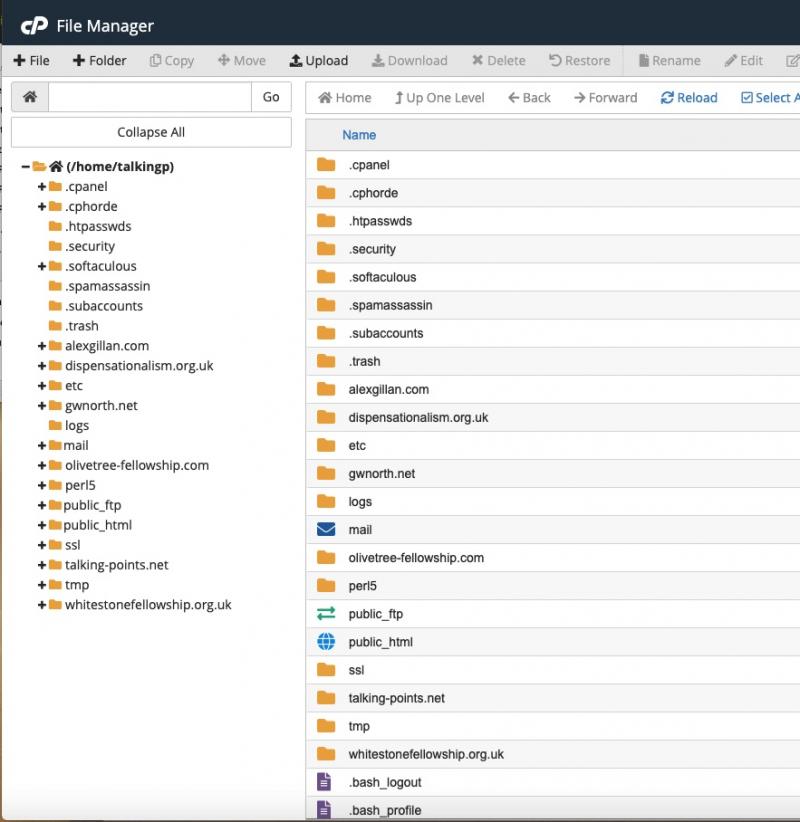Viewport: 800px width, 822px height.
Task: Click the Collapse All button
Action: (151, 132)
